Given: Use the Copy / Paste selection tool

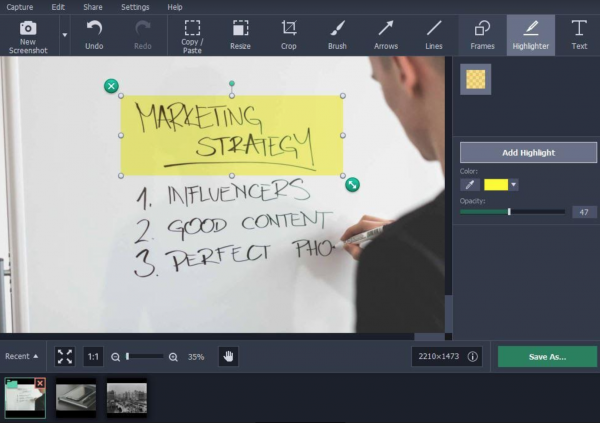Looking at the screenshot, I should pyautogui.click(x=192, y=34).
